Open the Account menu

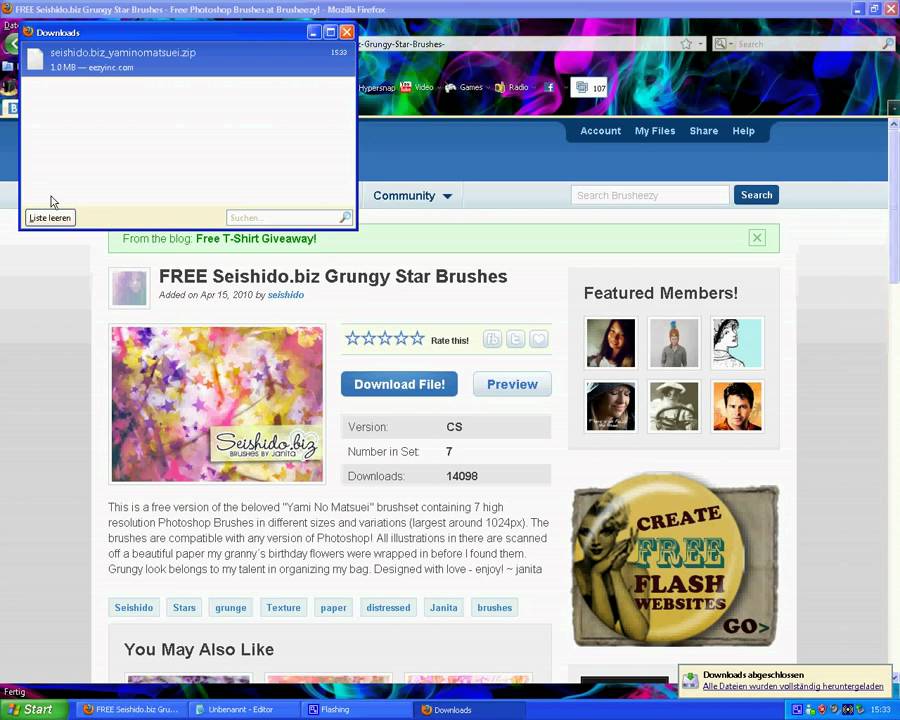[x=600, y=131]
